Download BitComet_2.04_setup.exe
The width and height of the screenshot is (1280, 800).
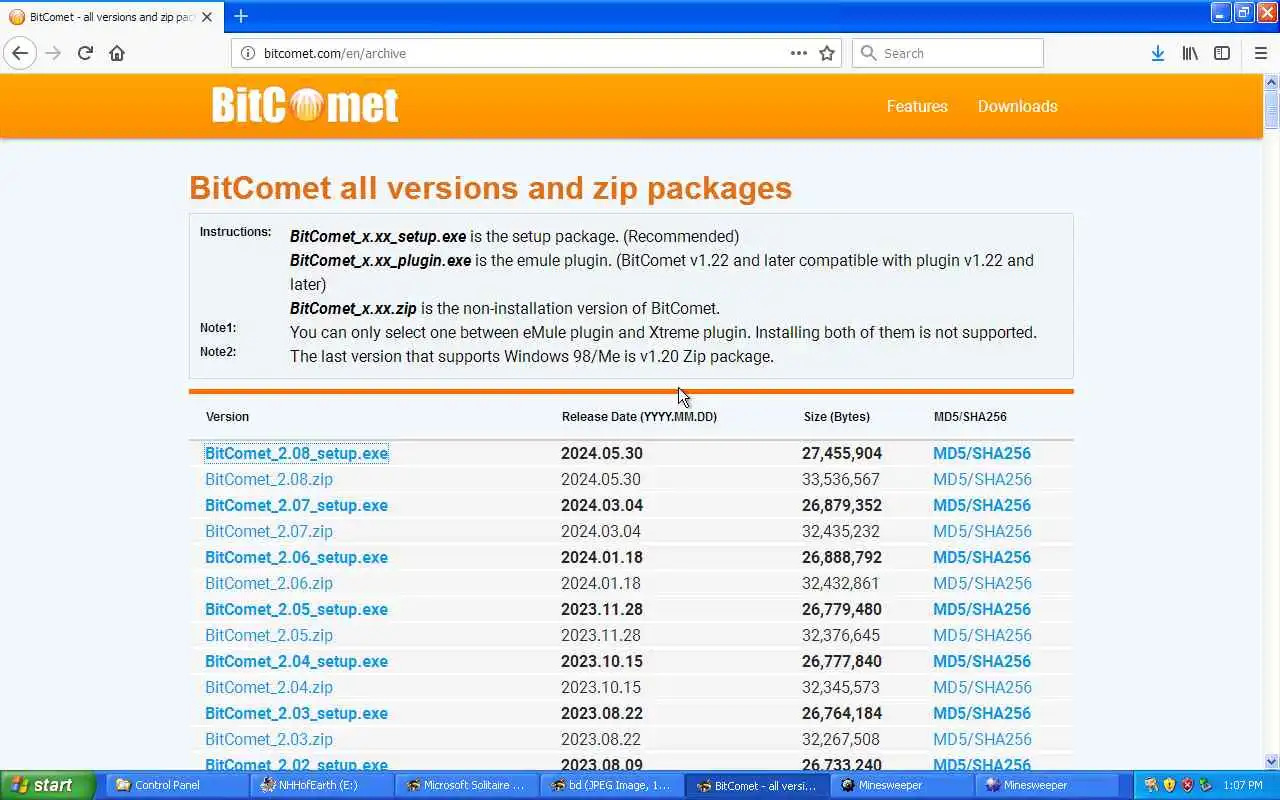pyautogui.click(x=296, y=661)
